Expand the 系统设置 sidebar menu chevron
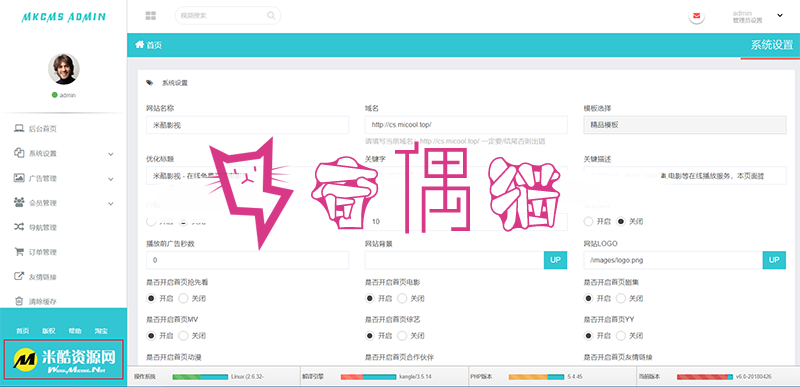The height and width of the screenshot is (387, 800). click(111, 154)
